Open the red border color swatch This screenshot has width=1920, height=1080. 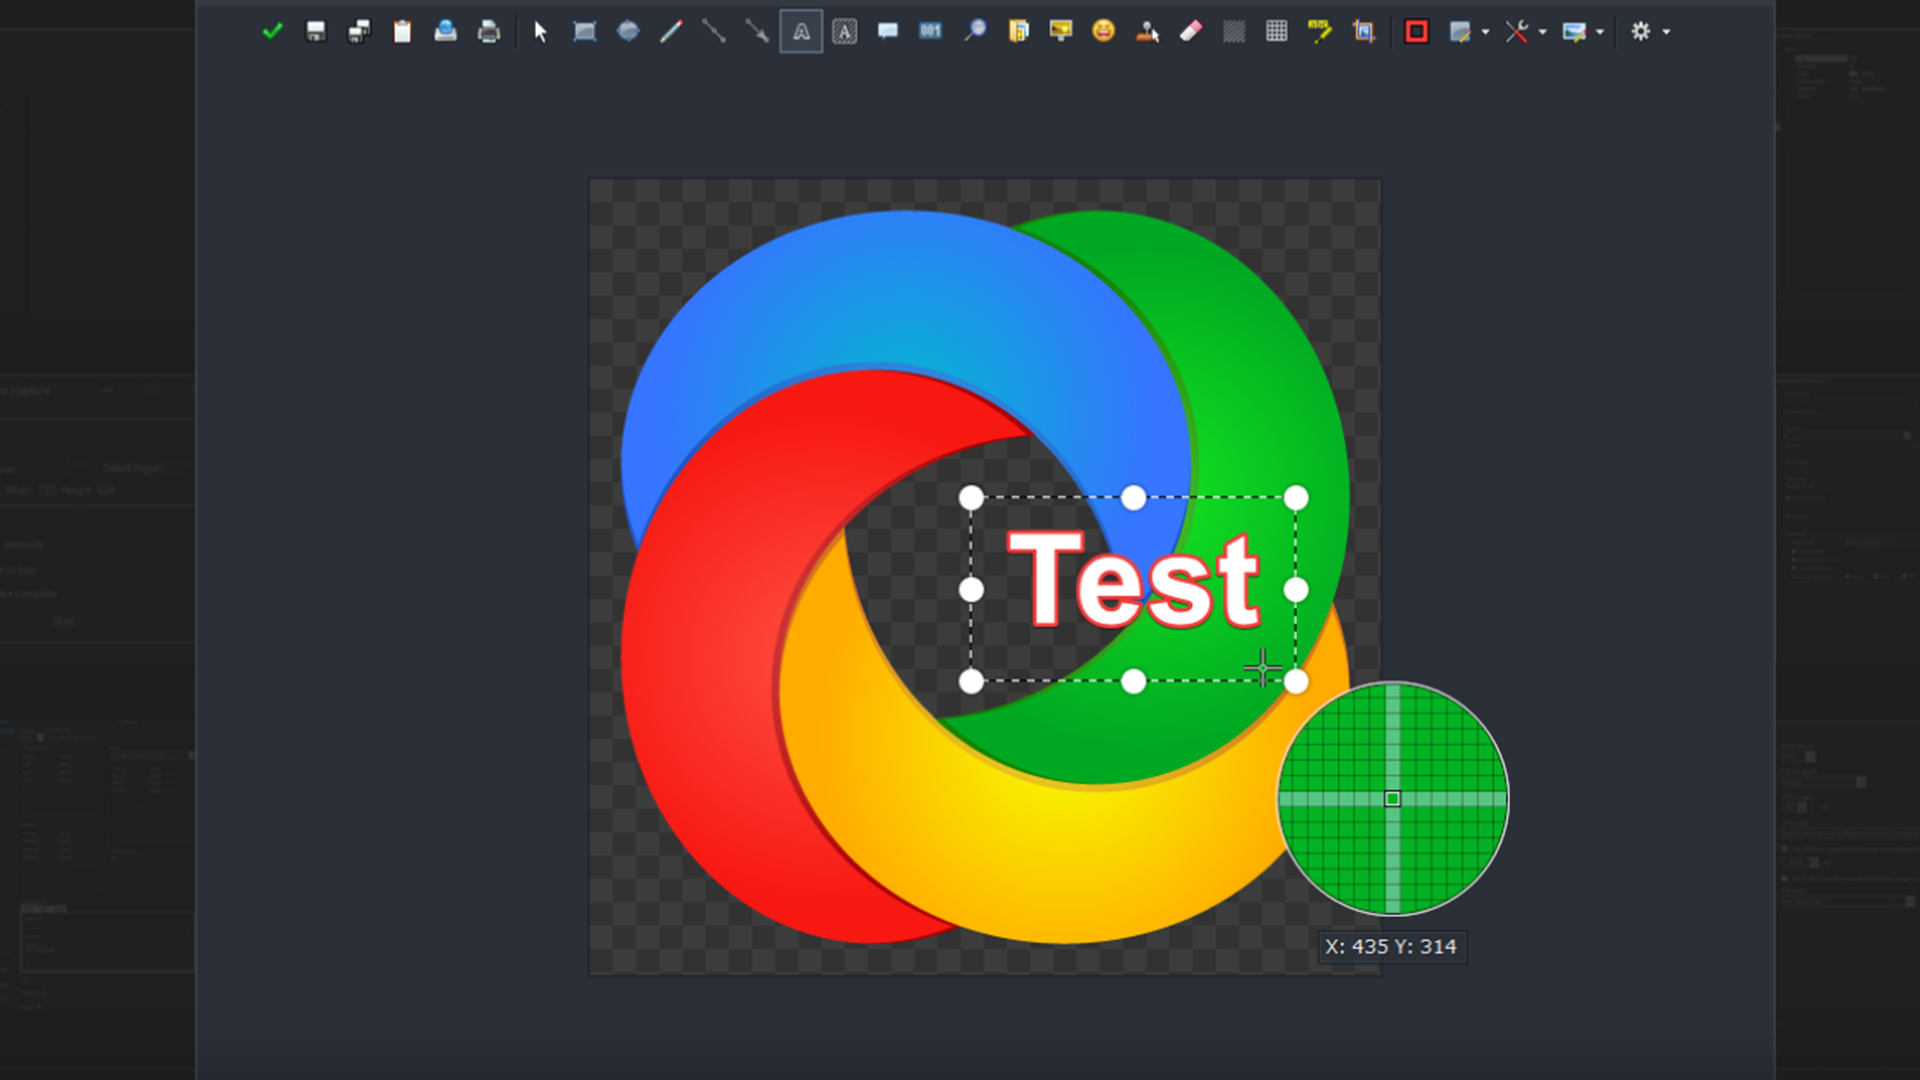click(1416, 32)
